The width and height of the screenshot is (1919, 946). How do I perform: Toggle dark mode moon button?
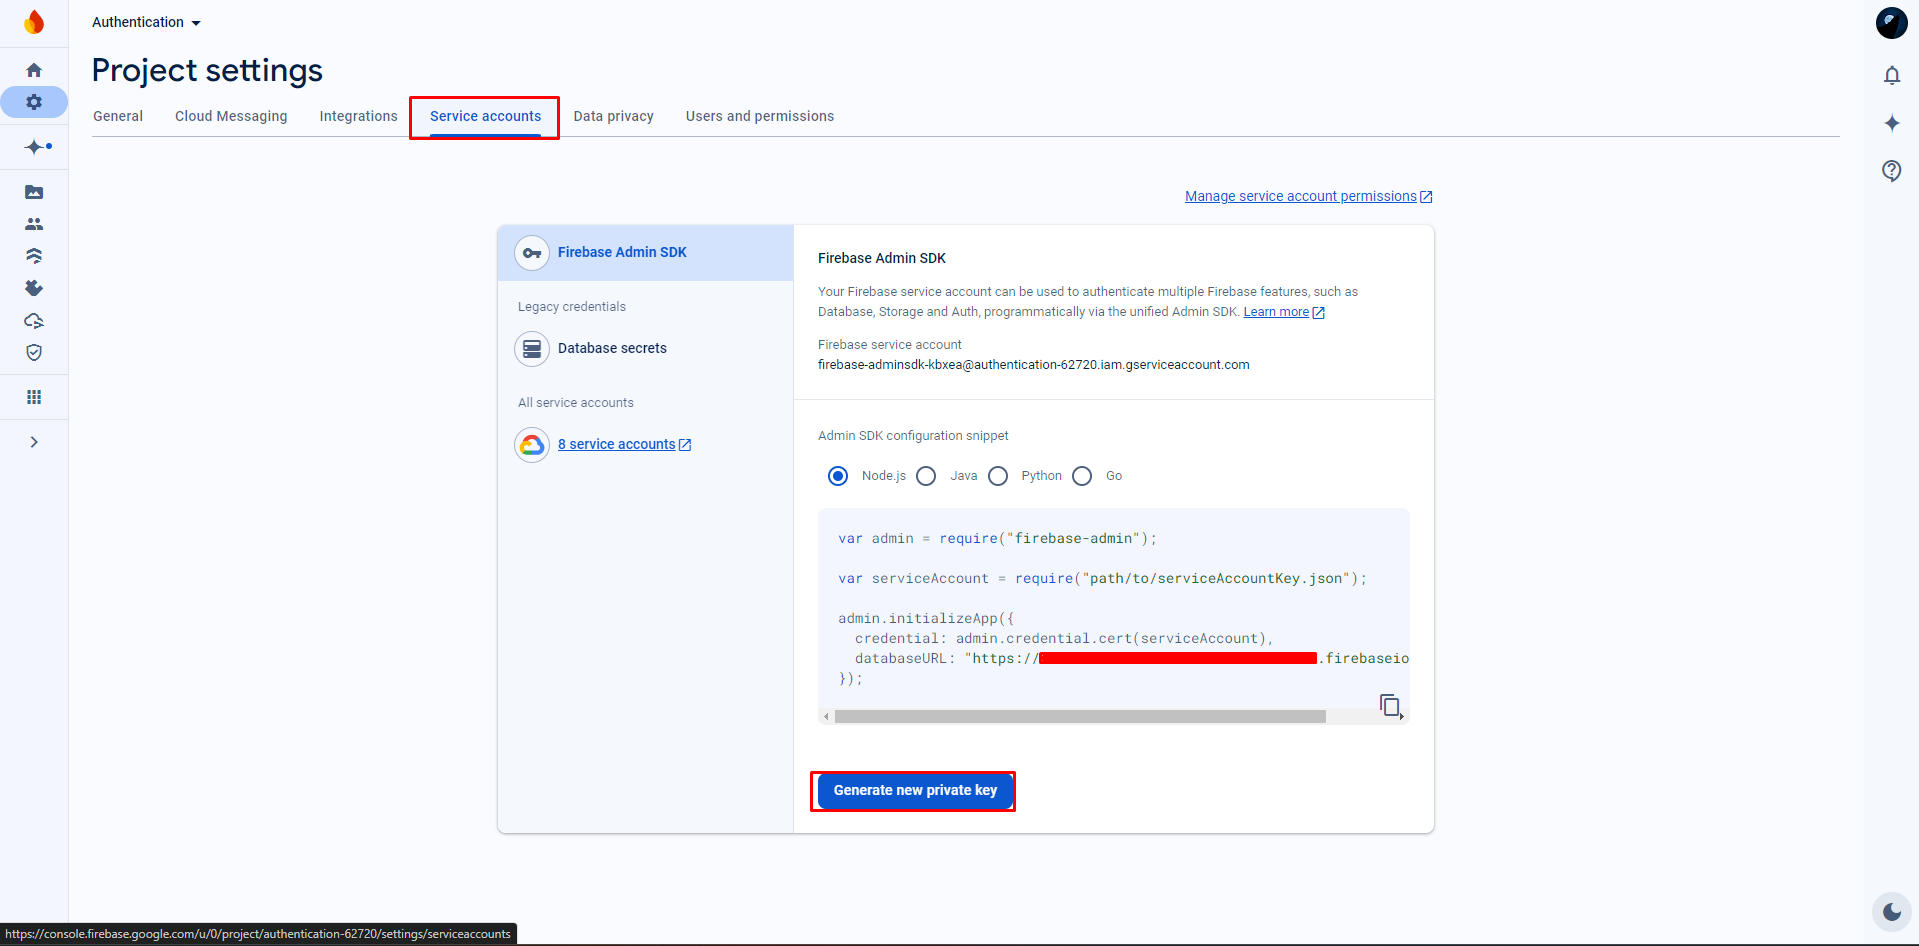tap(1891, 911)
